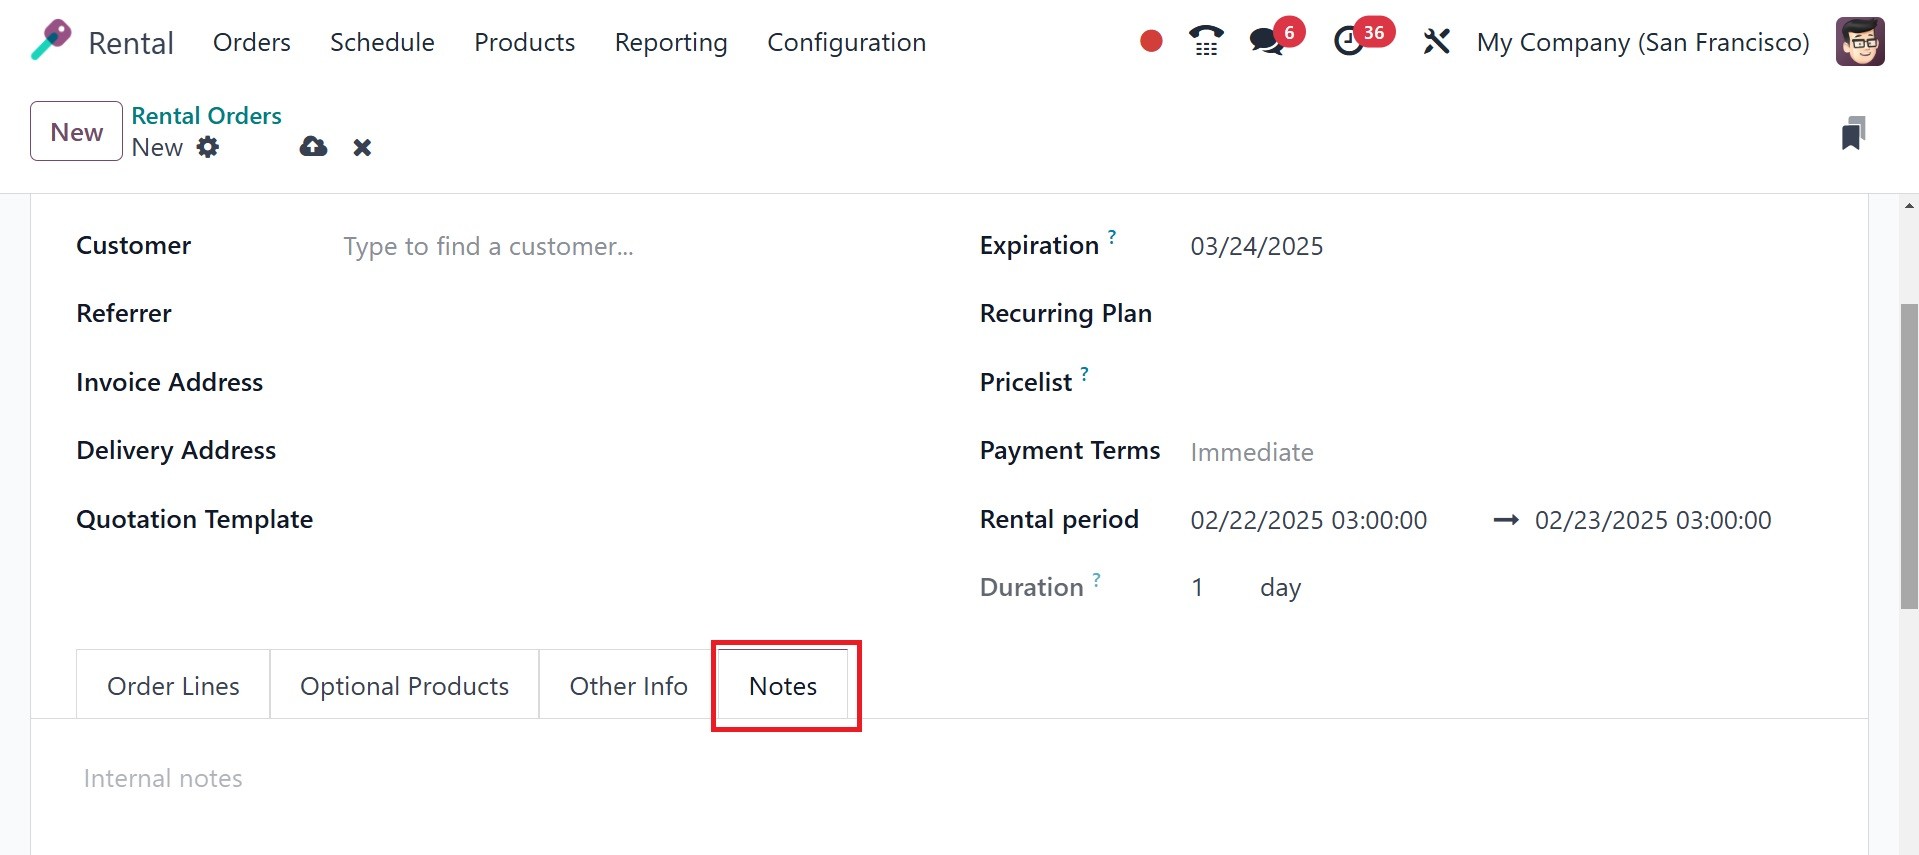Switch to the Order Lines tab
Screen dimensions: 1919x855
point(173,686)
